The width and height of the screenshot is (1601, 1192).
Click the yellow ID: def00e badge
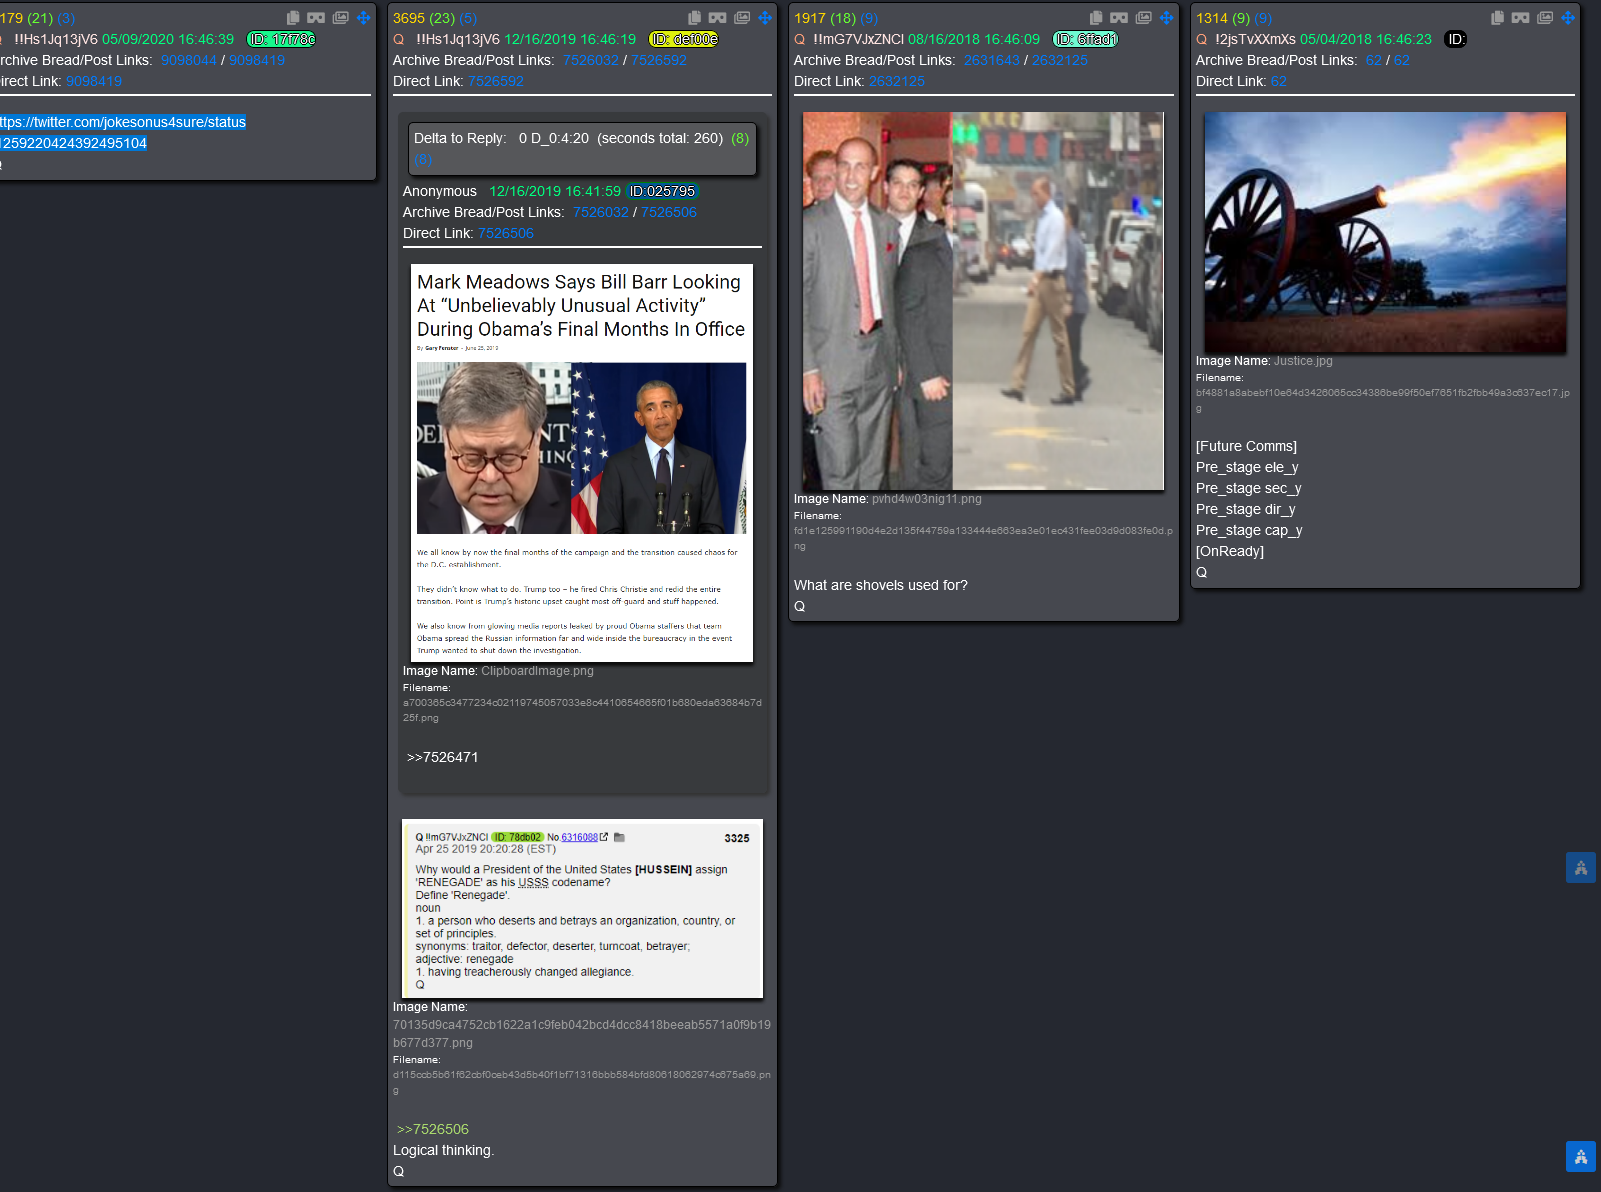pyautogui.click(x=684, y=39)
